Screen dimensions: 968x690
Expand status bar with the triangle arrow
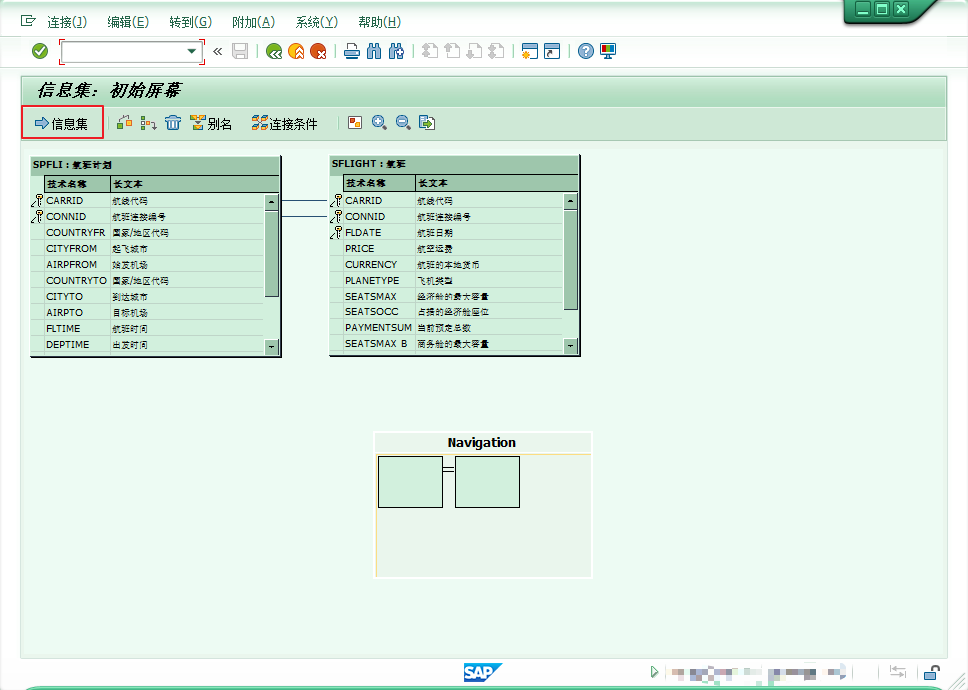pyautogui.click(x=654, y=672)
